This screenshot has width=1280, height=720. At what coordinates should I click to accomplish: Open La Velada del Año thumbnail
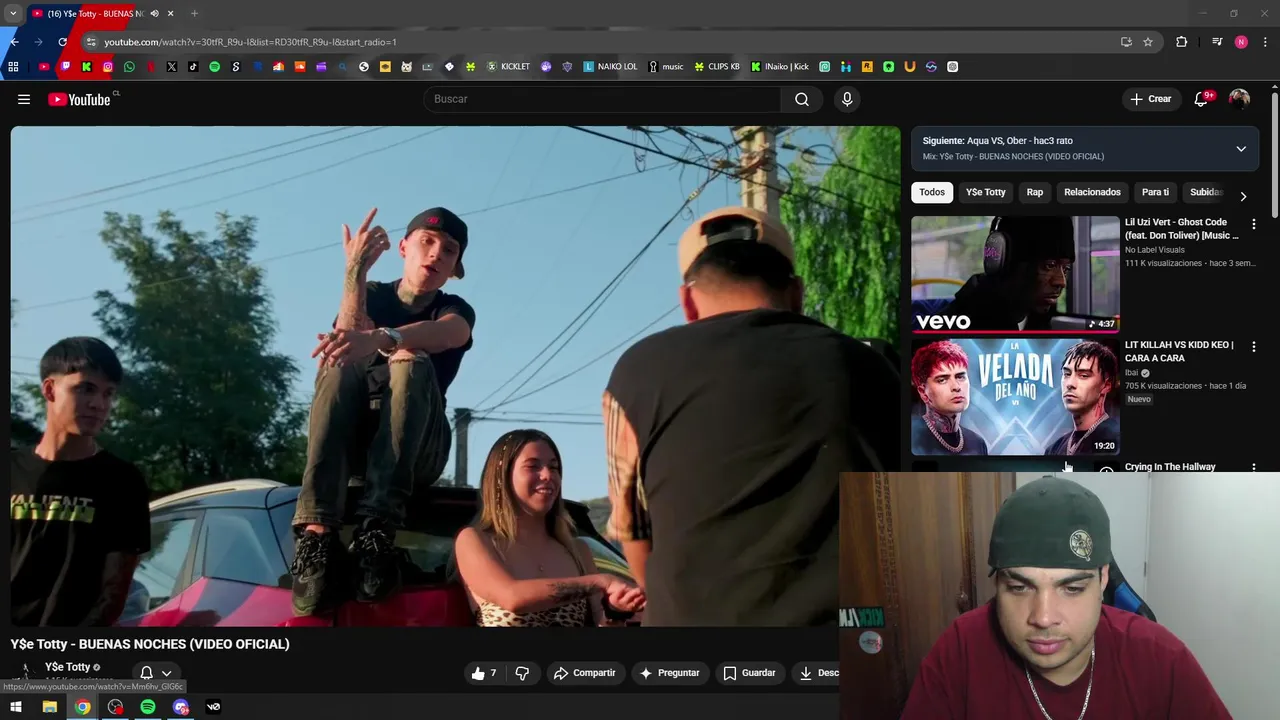coord(1015,397)
